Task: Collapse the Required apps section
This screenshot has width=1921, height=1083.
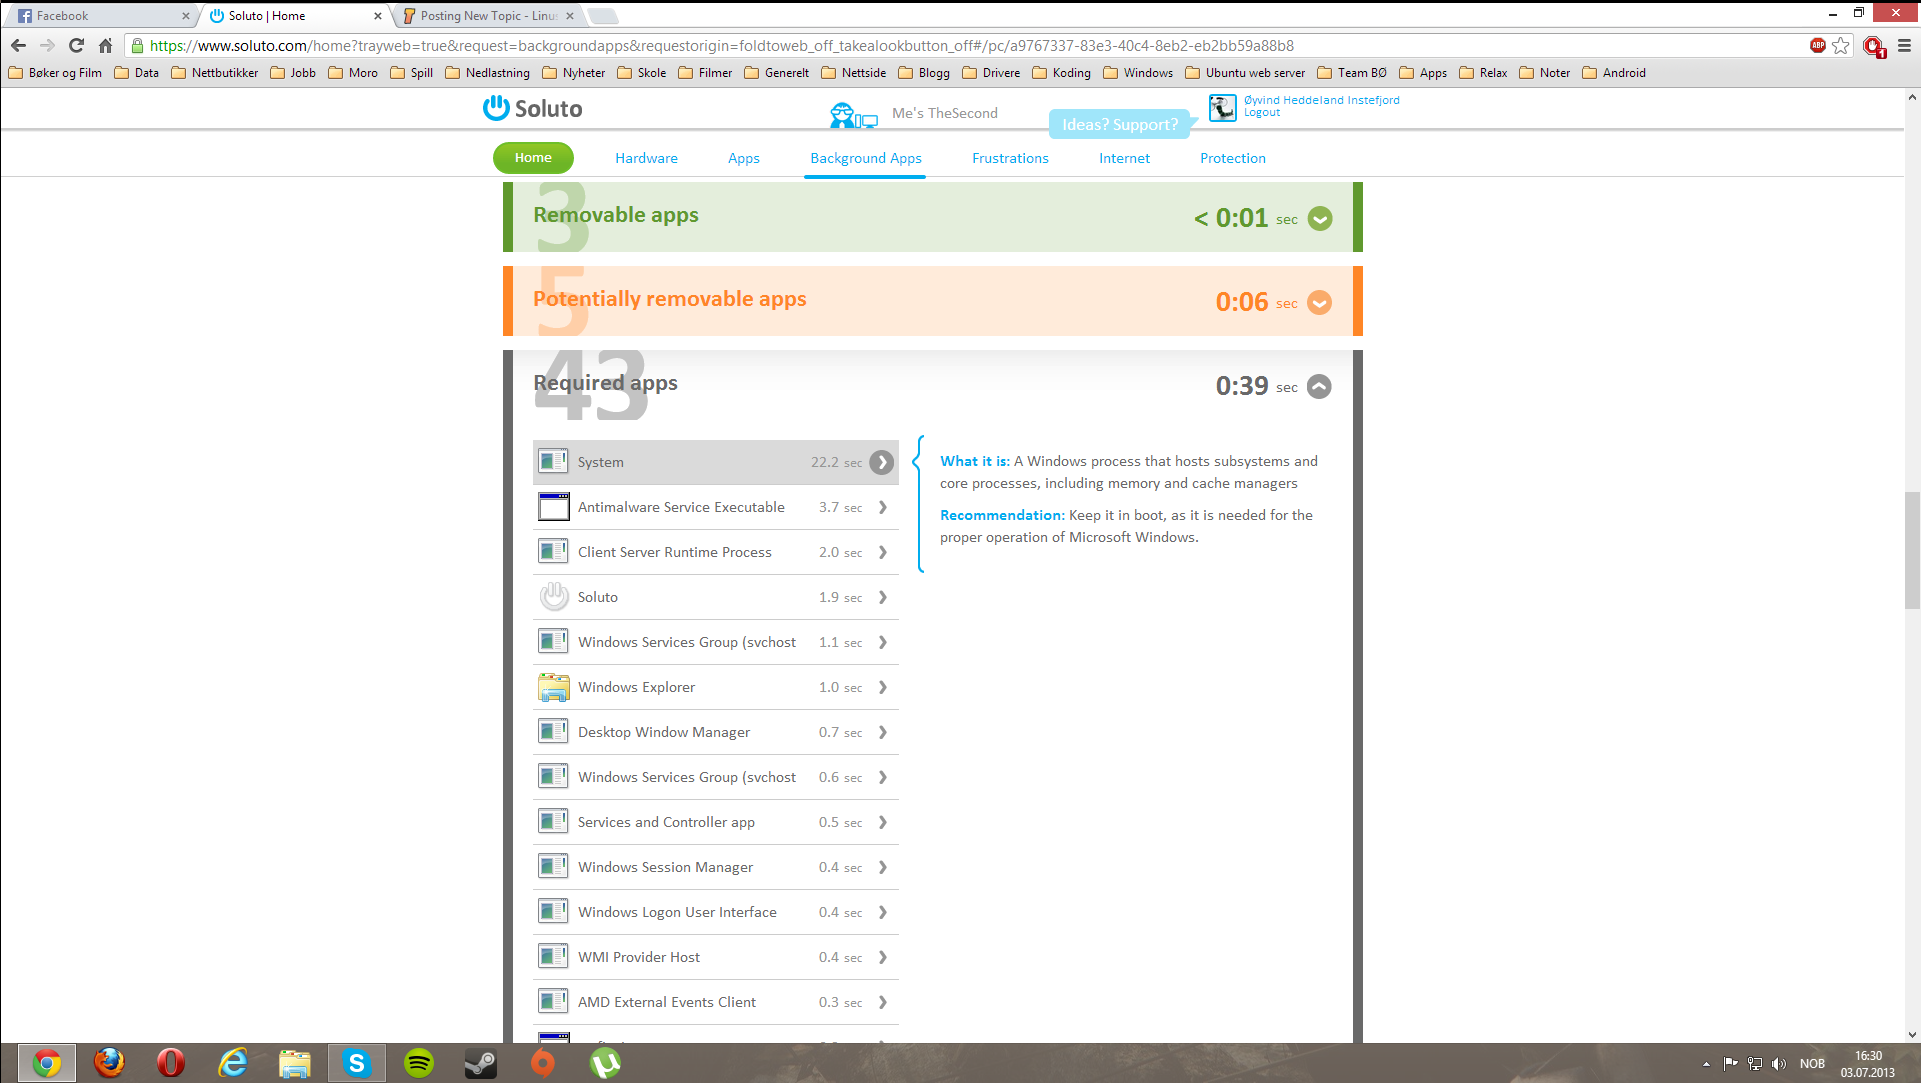Action: point(1320,386)
